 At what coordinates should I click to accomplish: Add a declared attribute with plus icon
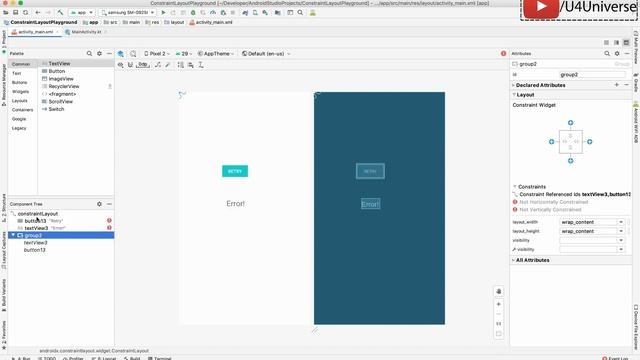click(x=617, y=85)
